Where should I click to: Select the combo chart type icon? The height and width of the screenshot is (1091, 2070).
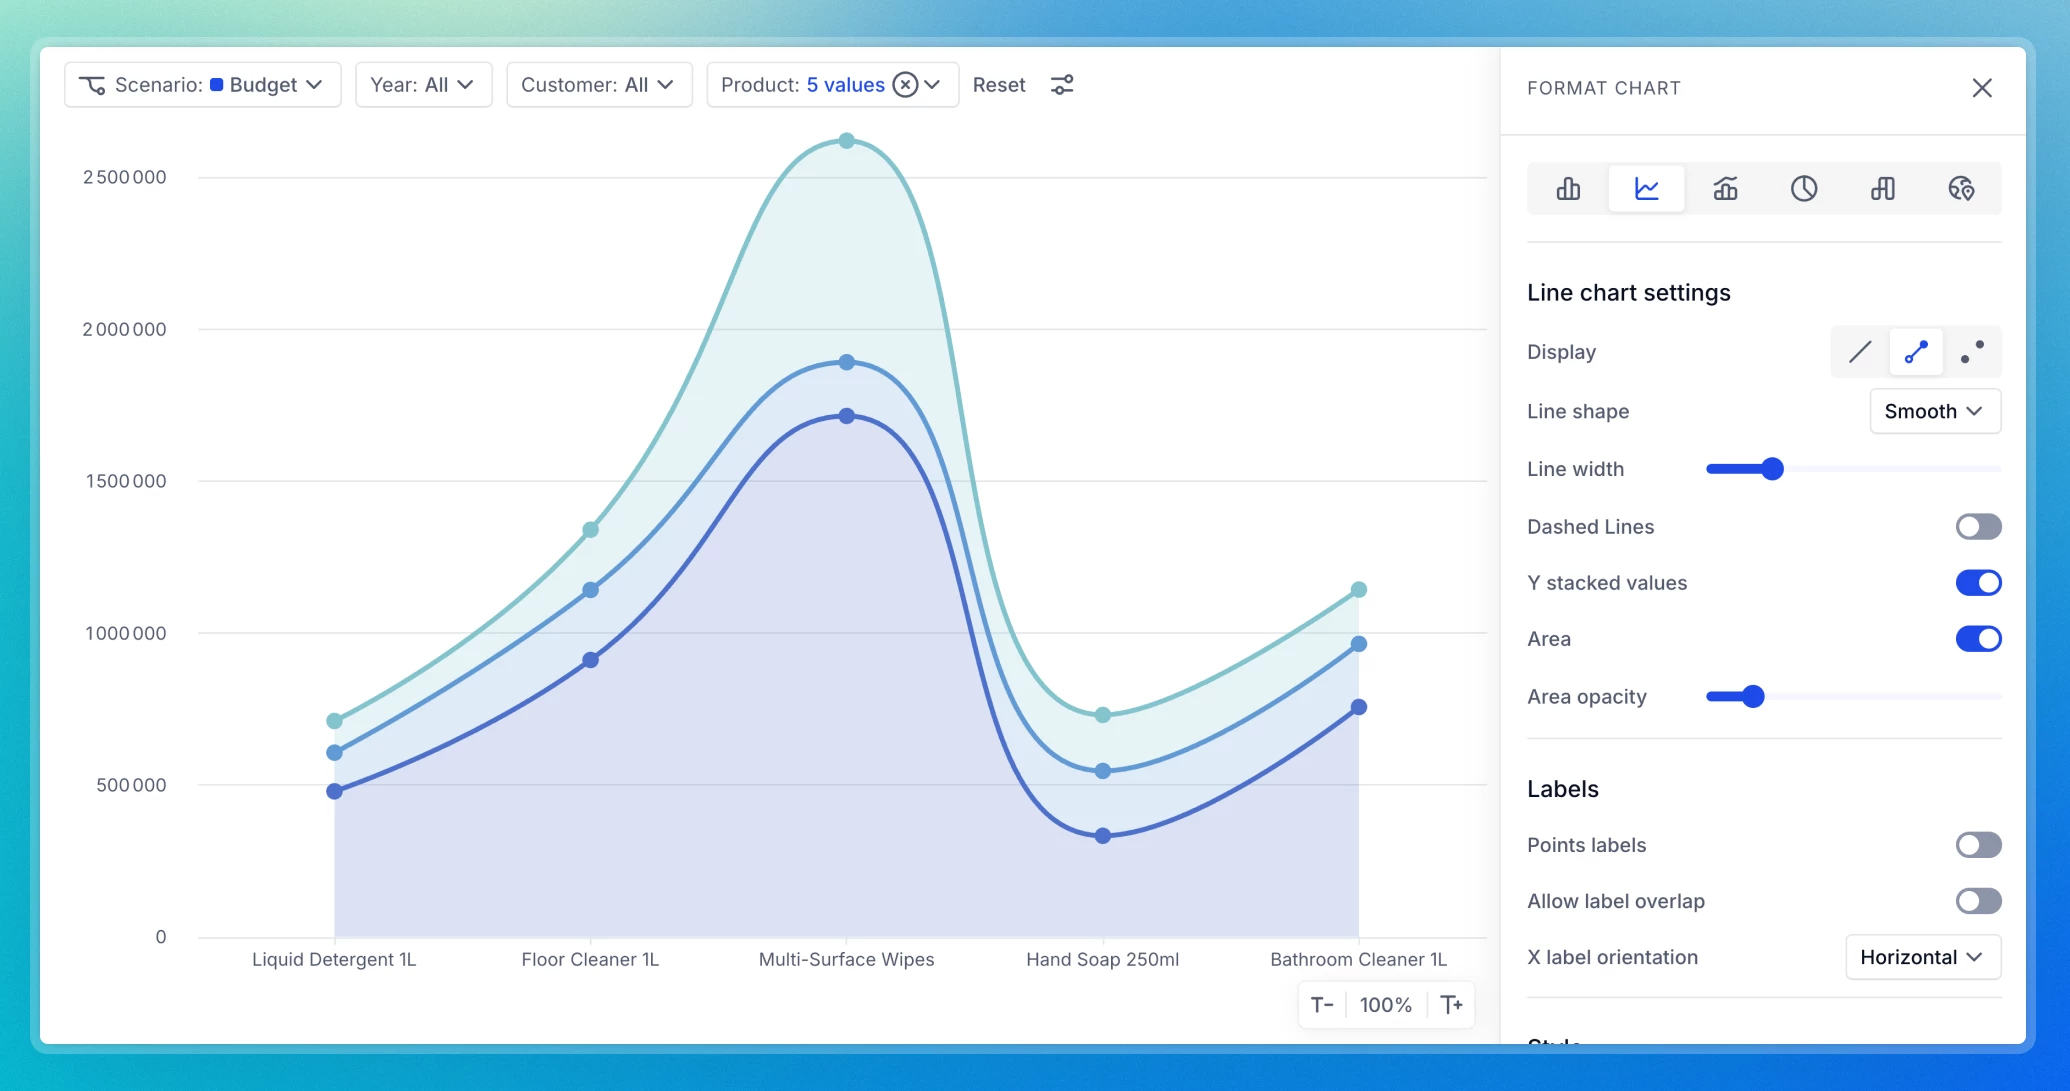pos(1725,189)
